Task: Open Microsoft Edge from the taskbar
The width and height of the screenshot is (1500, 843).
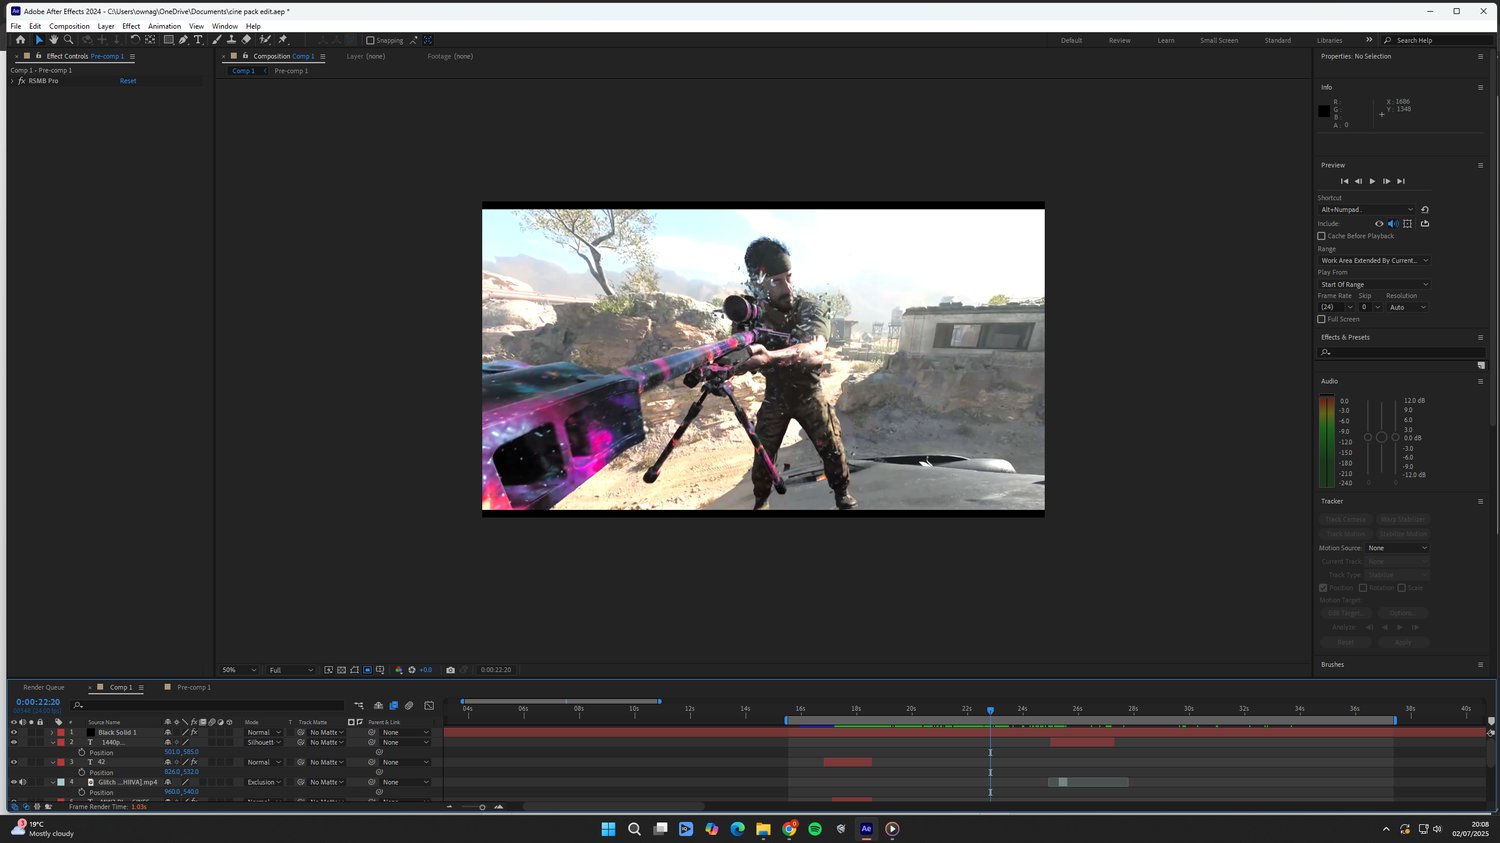Action: click(x=737, y=829)
